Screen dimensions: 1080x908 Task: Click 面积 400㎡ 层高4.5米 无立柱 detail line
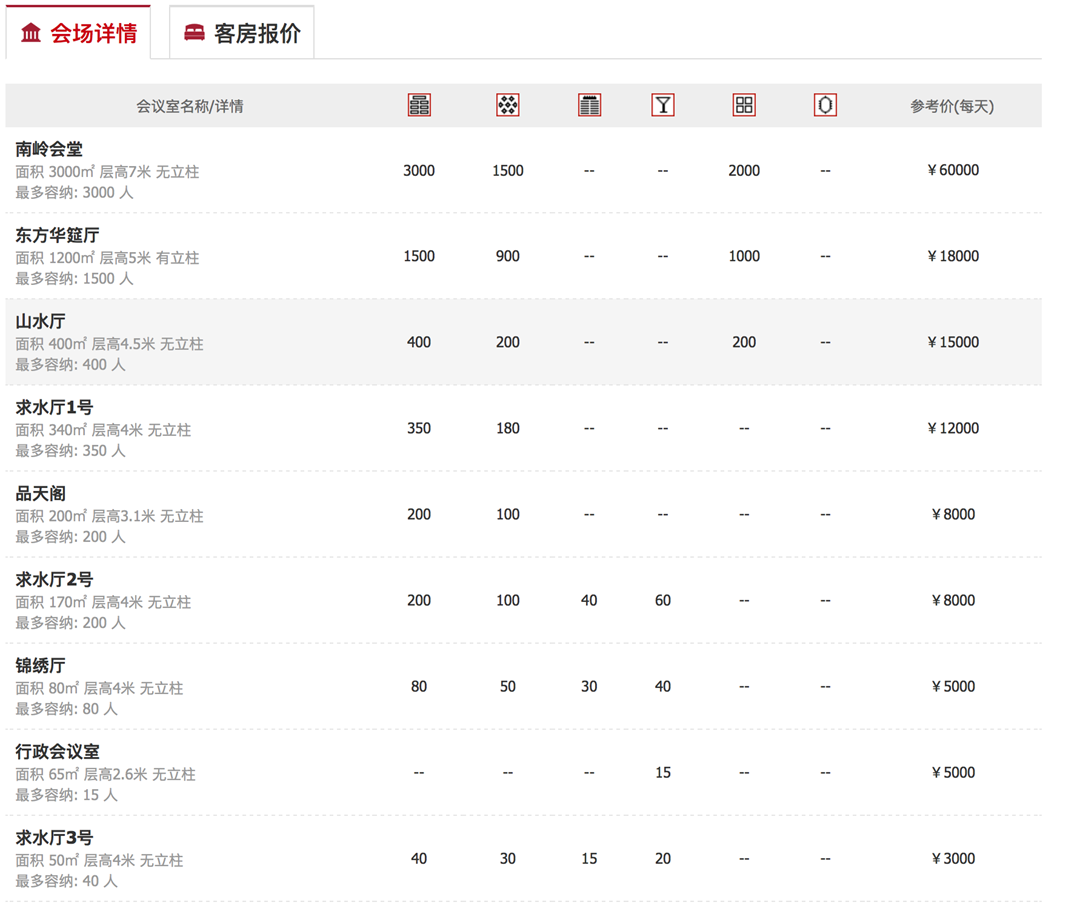109,344
